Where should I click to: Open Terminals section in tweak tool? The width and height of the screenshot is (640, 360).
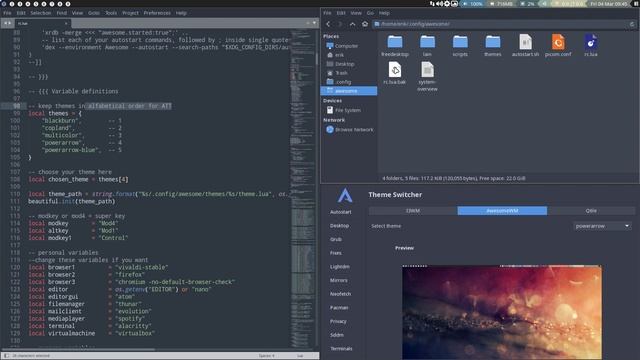(341, 349)
